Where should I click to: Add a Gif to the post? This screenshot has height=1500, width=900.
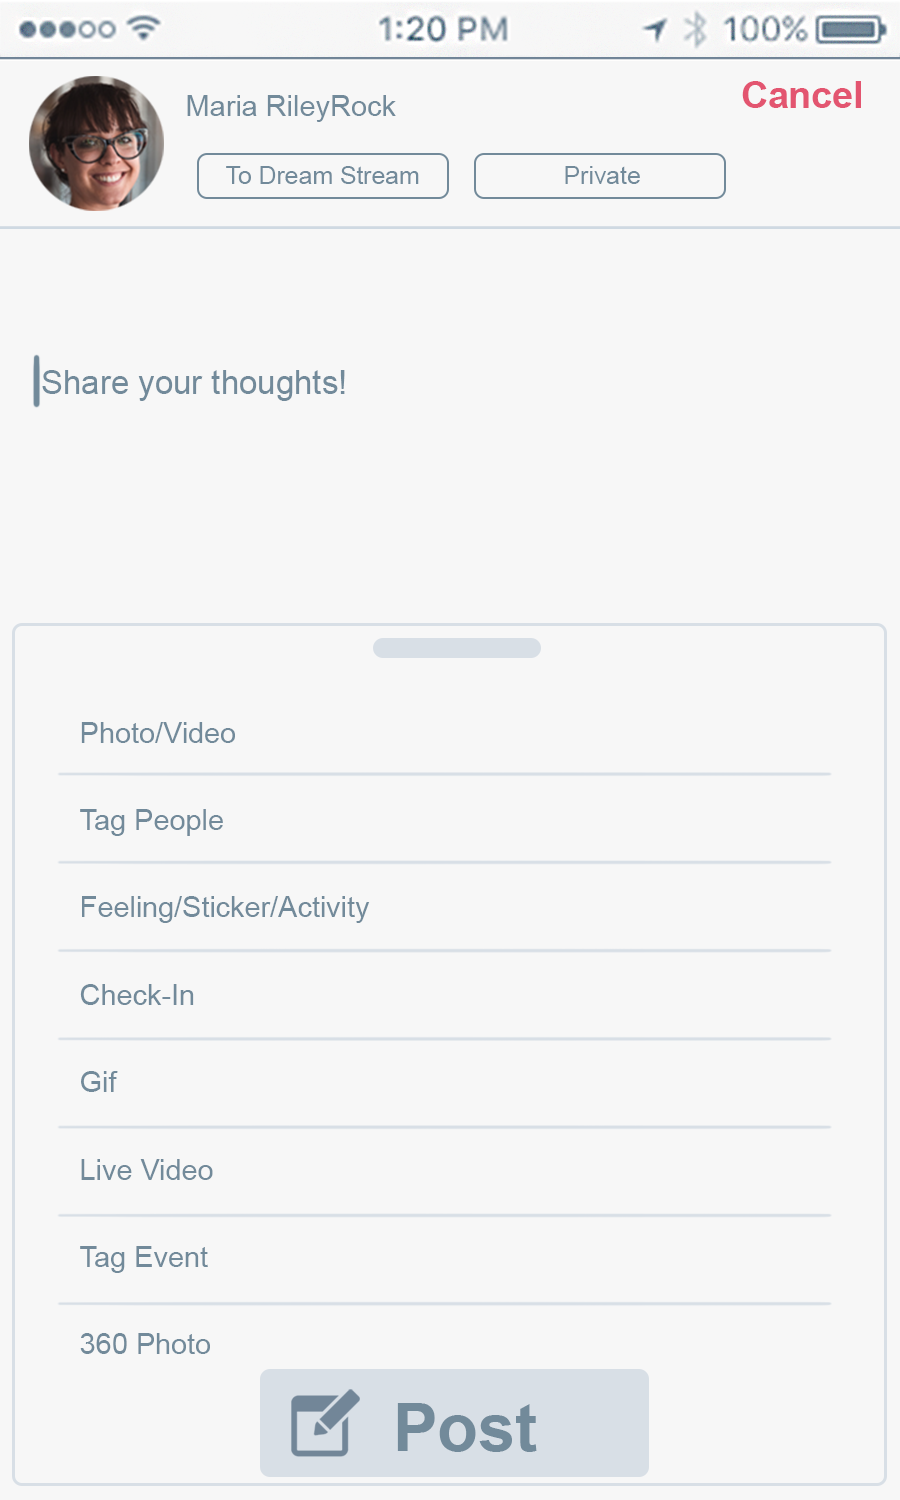pyautogui.click(x=99, y=1082)
